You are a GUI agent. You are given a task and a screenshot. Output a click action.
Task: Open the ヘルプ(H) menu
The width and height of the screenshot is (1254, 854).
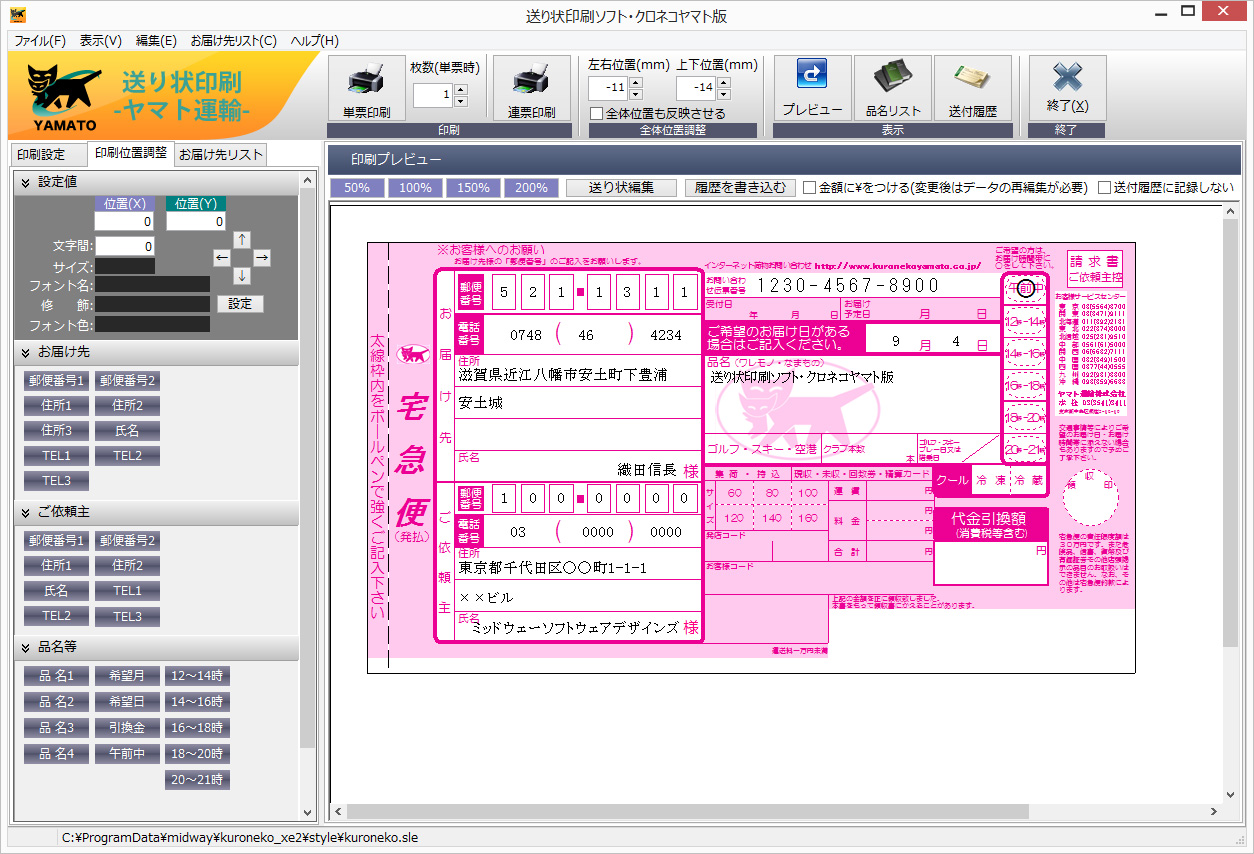coord(315,41)
